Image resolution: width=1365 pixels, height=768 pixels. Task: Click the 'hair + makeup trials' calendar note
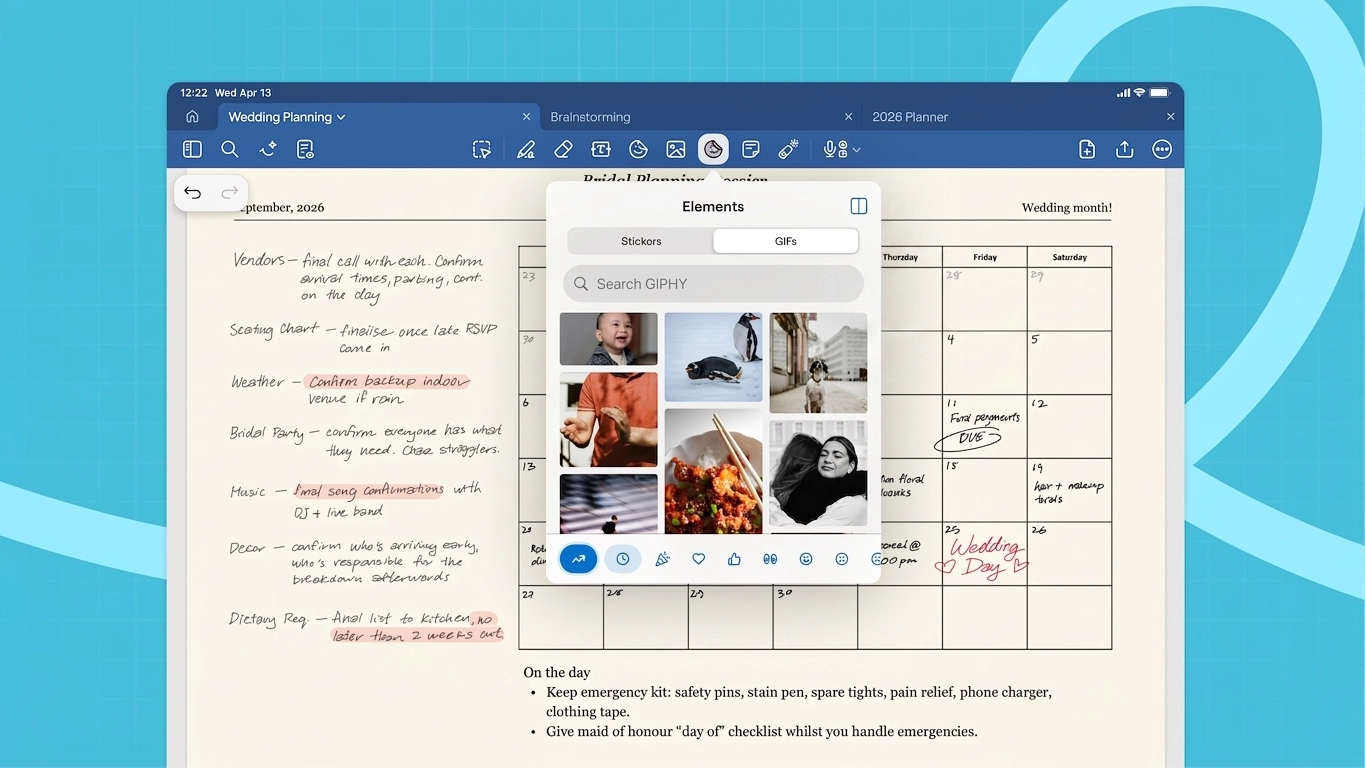click(x=1068, y=492)
